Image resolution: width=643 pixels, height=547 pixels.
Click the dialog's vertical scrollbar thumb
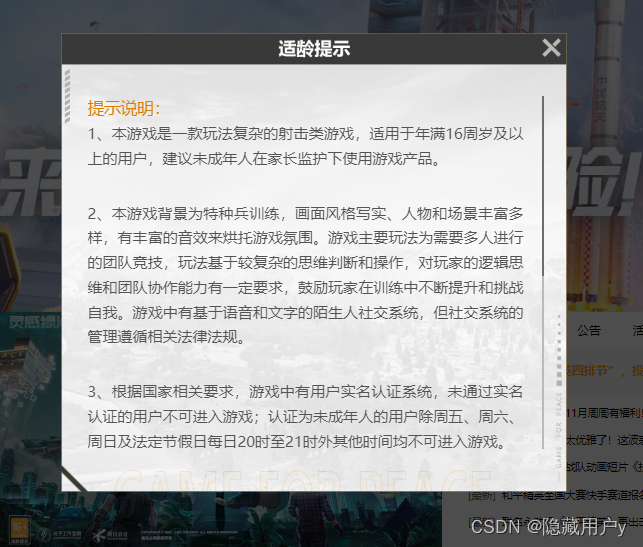point(543,186)
